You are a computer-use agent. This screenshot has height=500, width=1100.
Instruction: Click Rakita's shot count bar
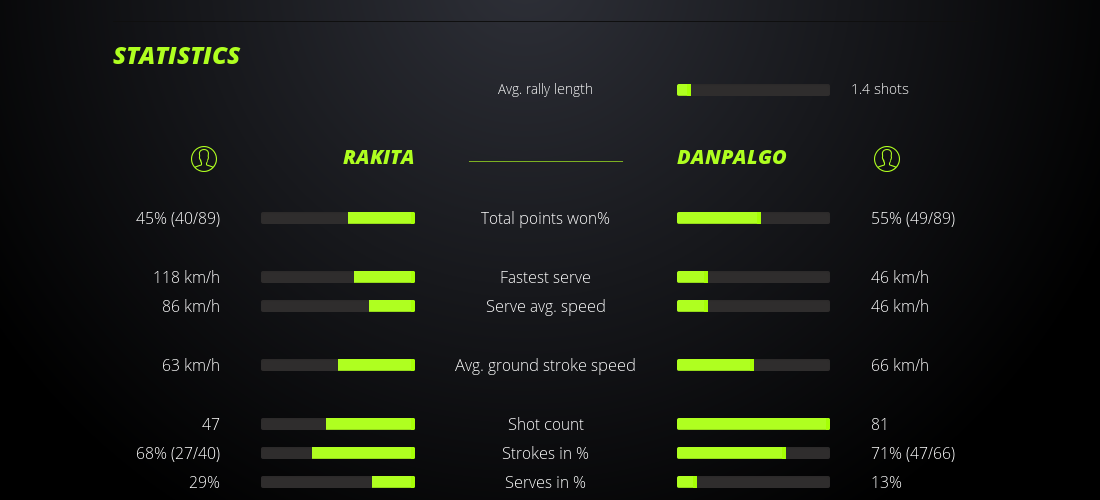coord(338,424)
